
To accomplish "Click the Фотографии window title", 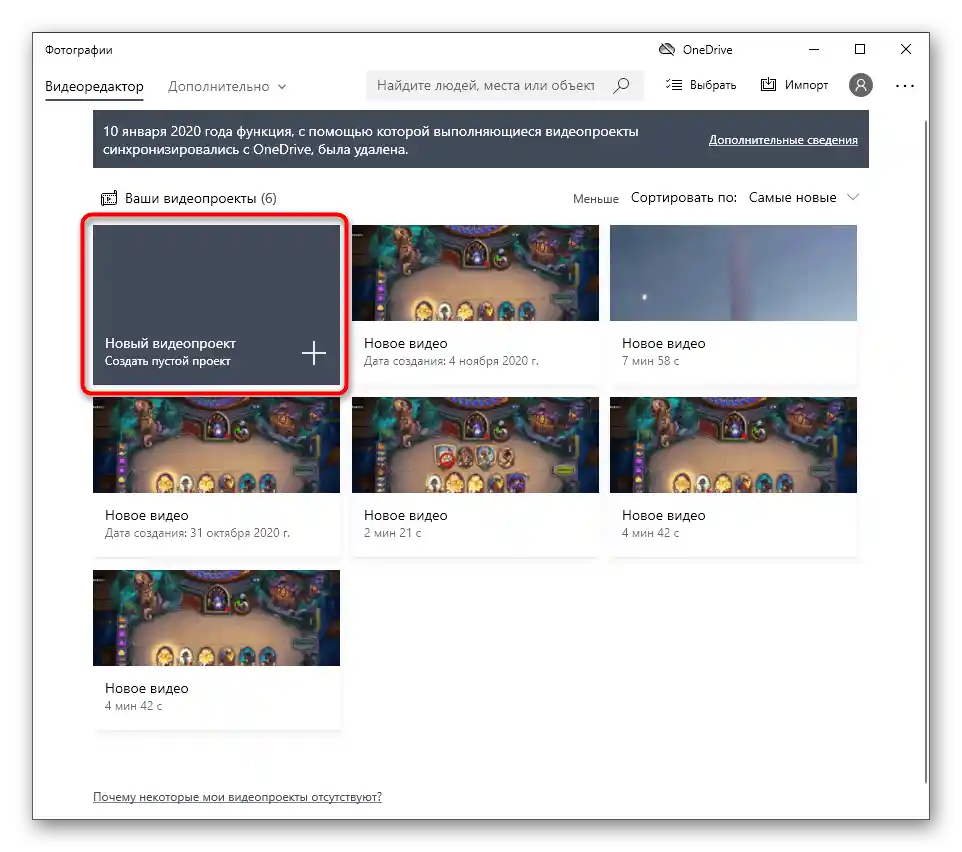I will click(x=79, y=50).
